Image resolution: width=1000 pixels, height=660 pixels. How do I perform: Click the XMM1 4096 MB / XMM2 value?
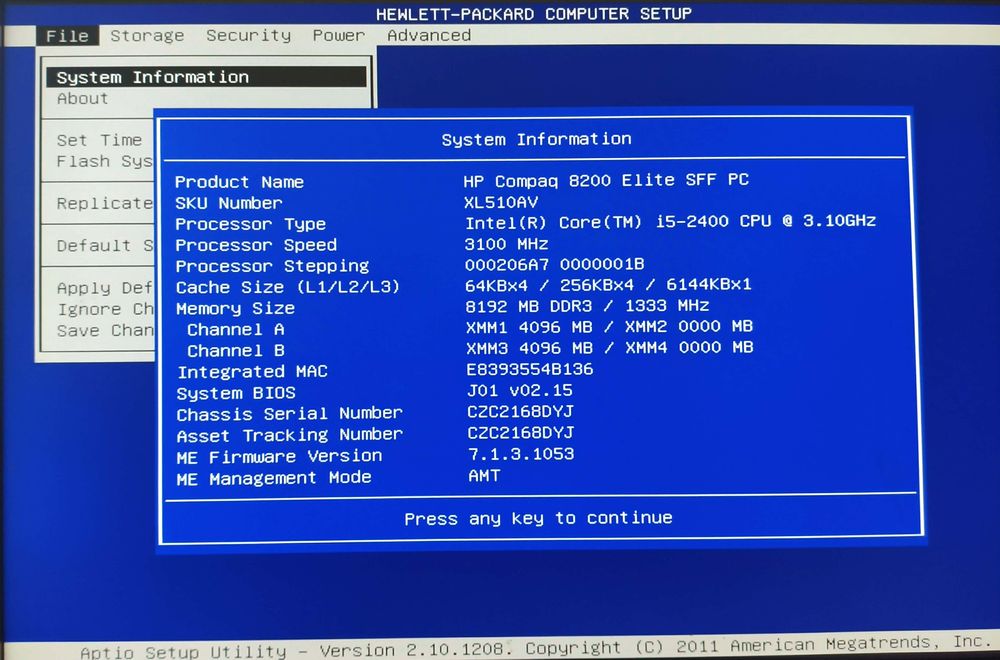pos(610,327)
